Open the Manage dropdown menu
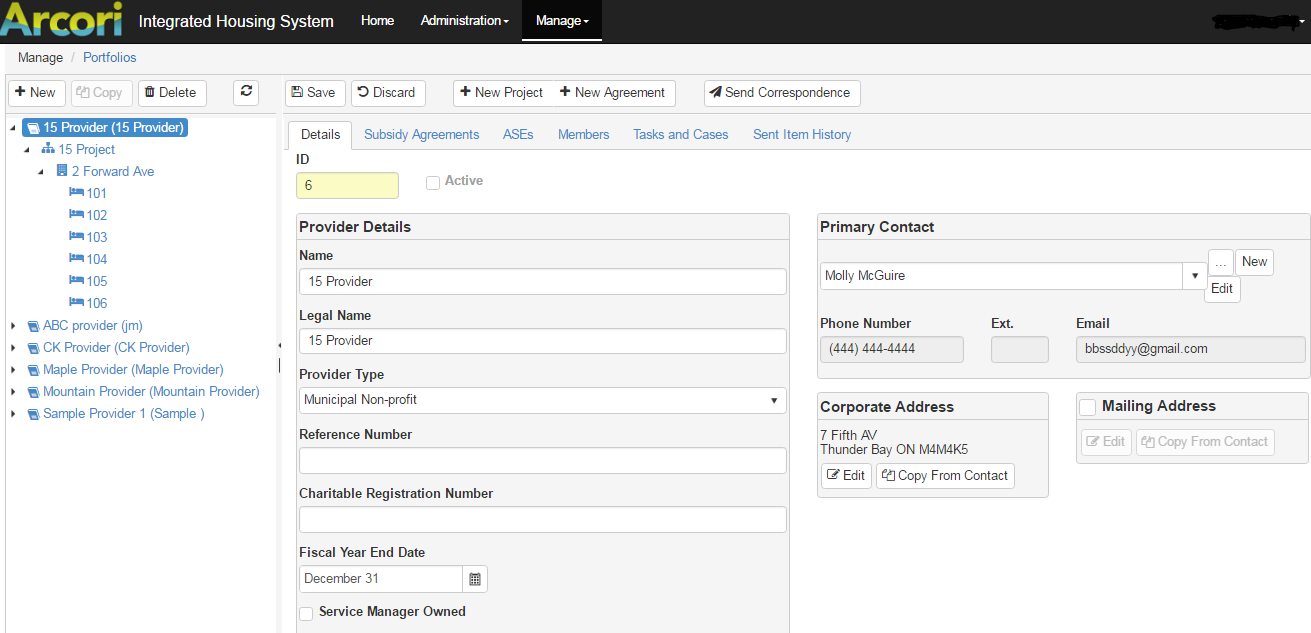 [x=562, y=20]
